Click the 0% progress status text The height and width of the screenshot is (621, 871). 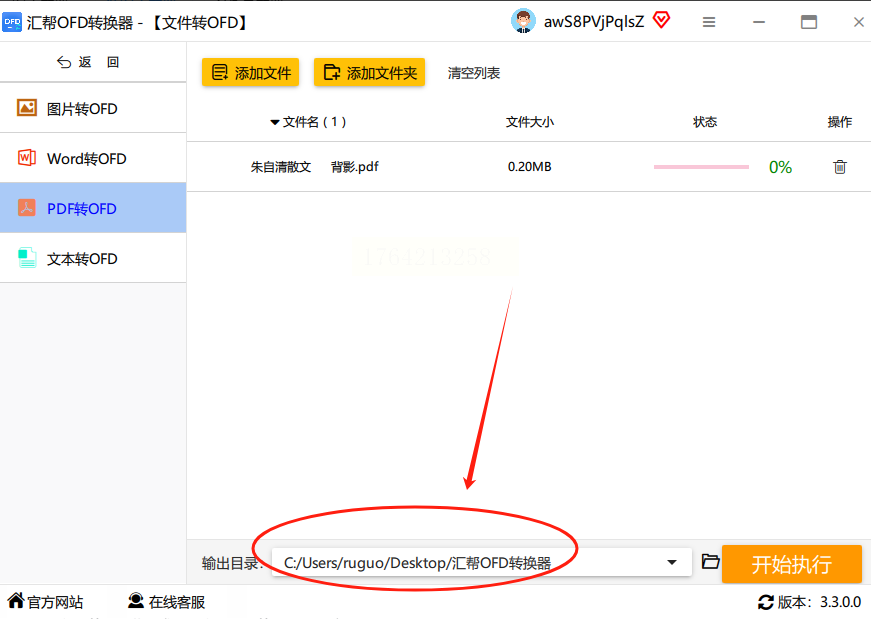tap(780, 167)
